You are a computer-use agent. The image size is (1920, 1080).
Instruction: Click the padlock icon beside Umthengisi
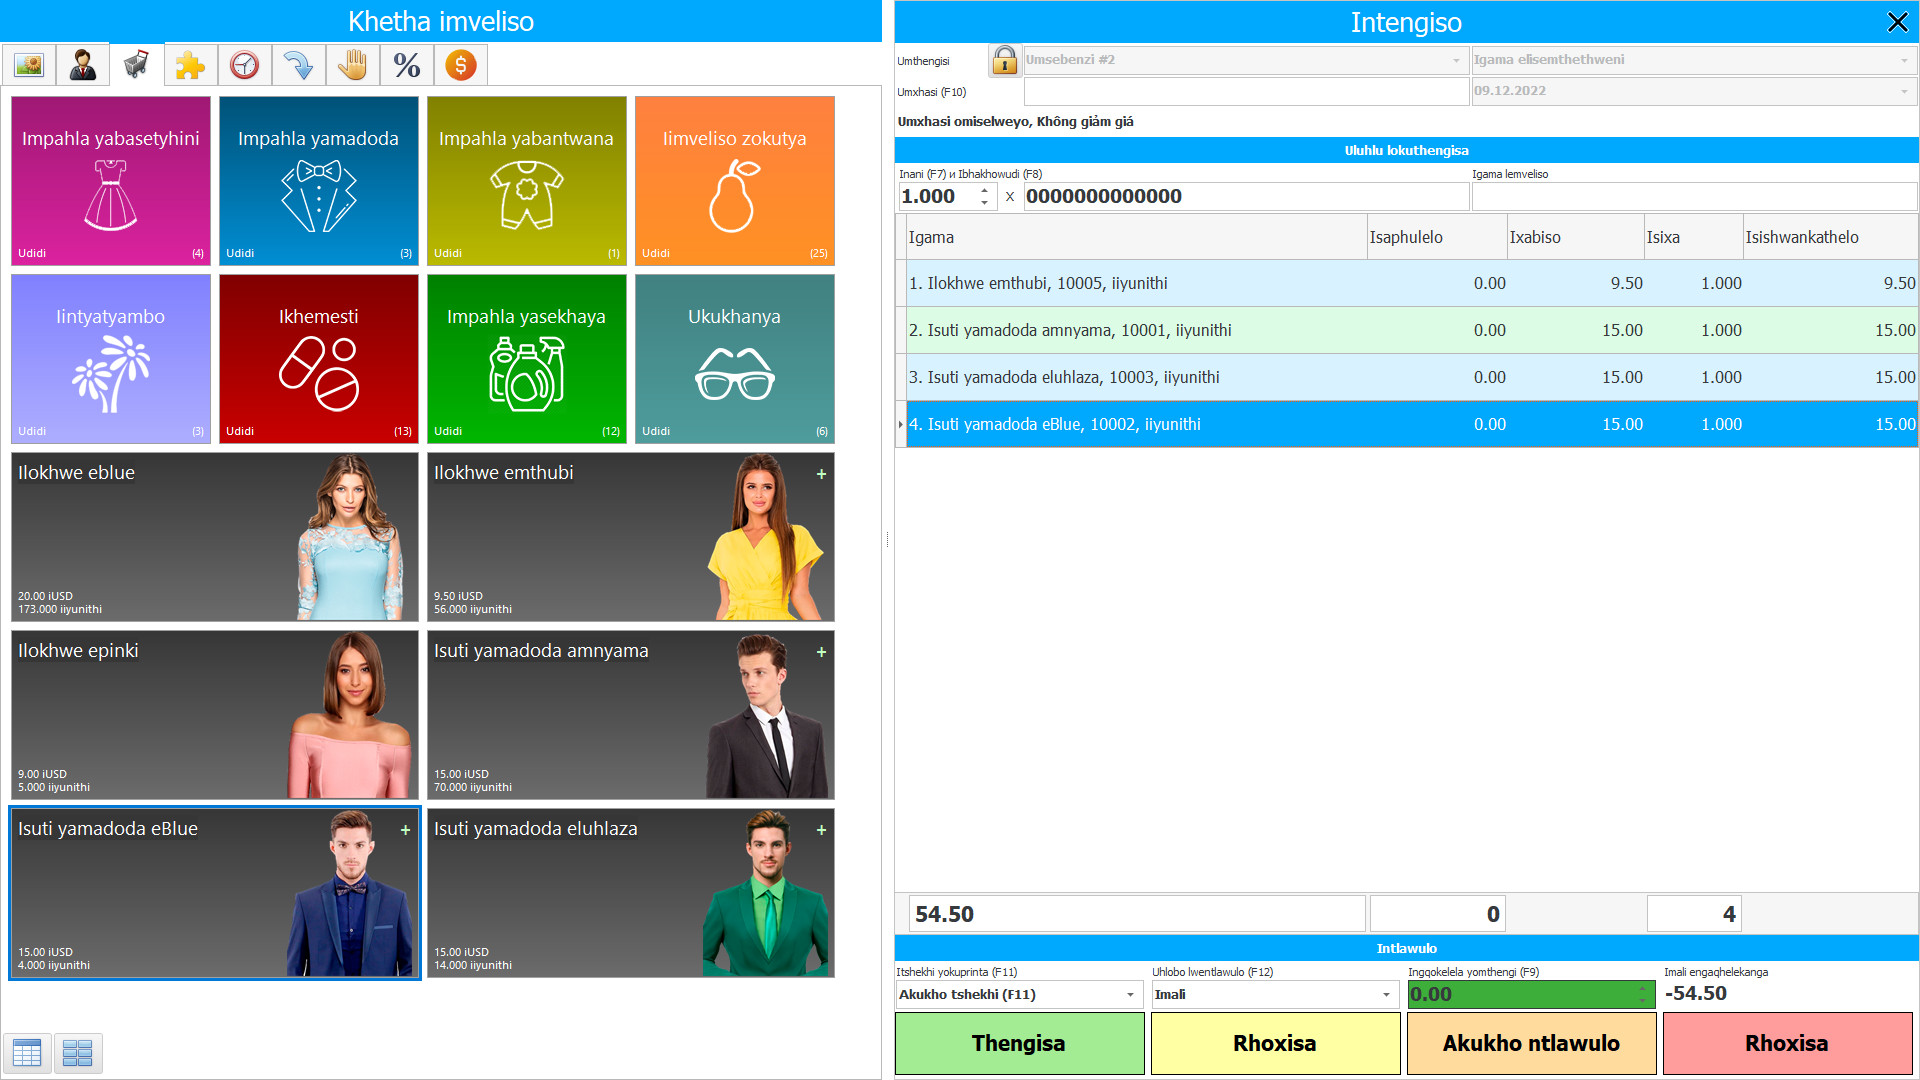(x=1004, y=60)
